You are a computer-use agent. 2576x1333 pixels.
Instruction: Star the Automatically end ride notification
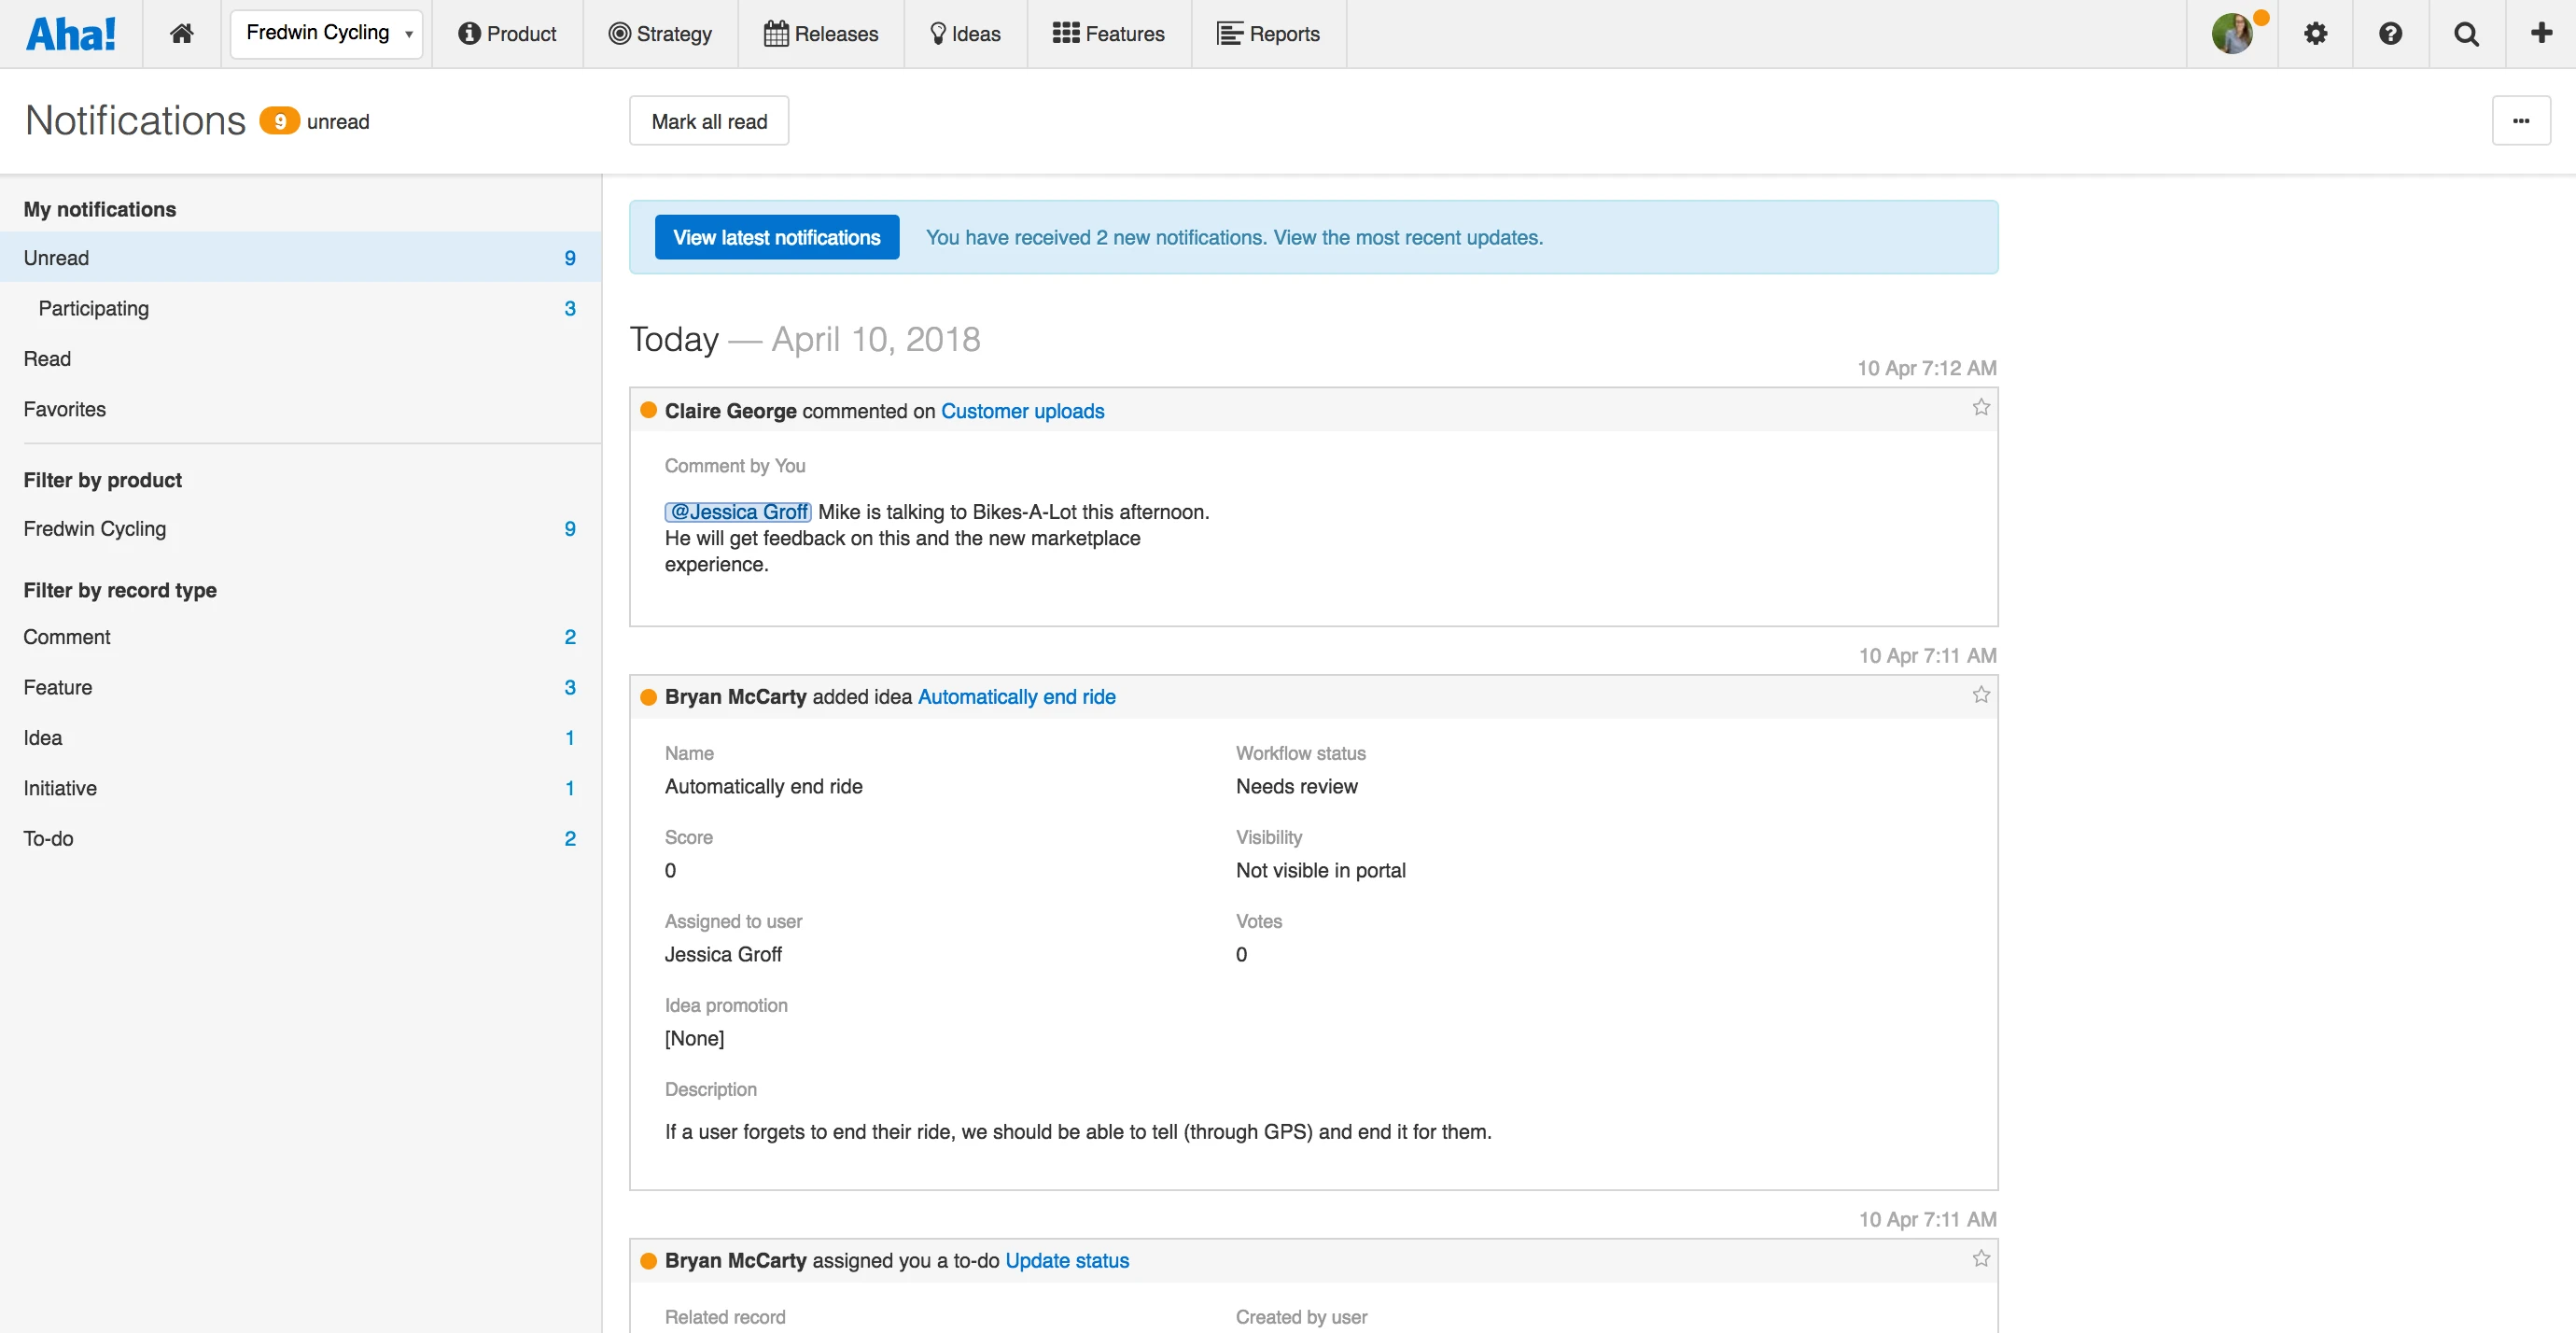pyautogui.click(x=1980, y=695)
